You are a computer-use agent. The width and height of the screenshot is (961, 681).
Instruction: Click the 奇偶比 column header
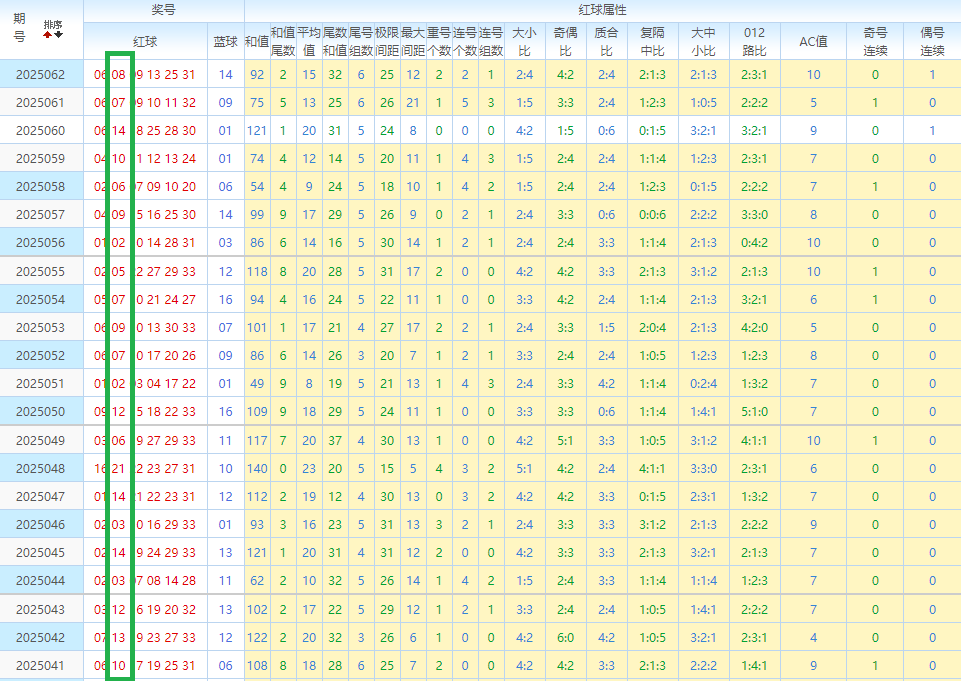pyautogui.click(x=565, y=42)
